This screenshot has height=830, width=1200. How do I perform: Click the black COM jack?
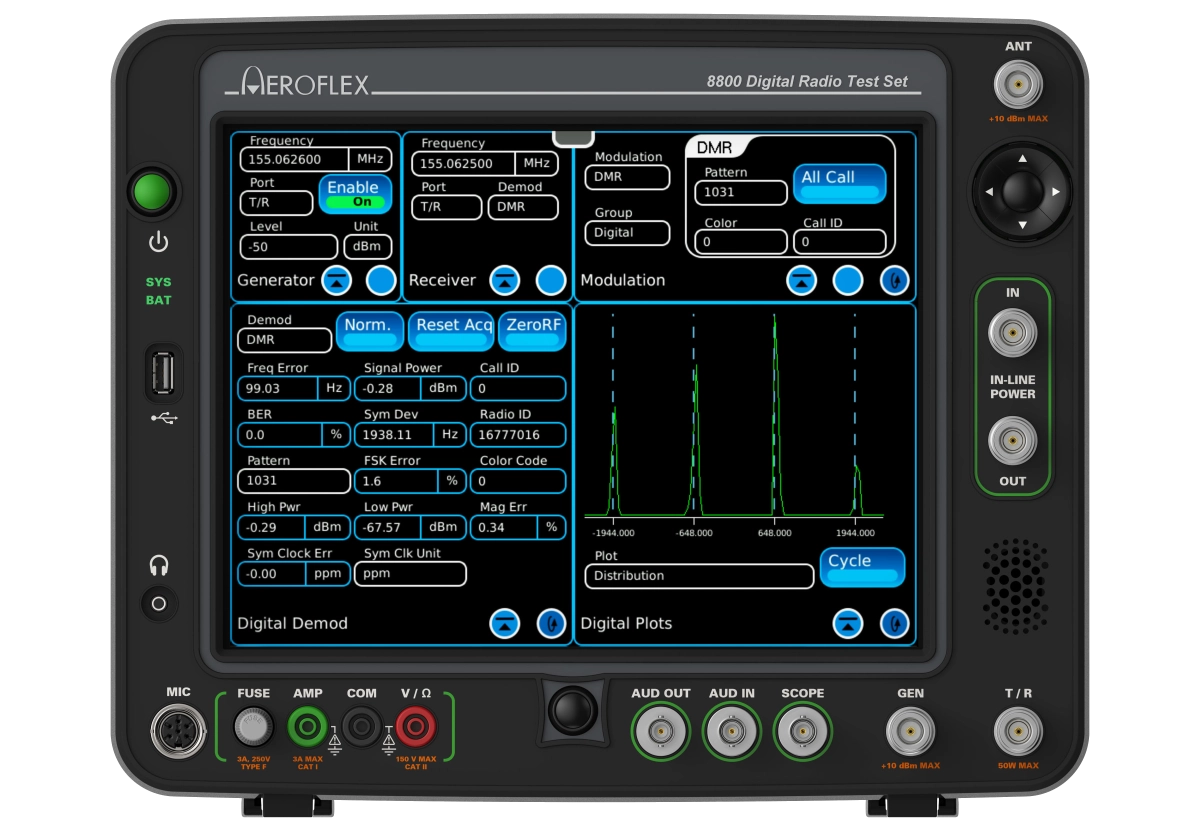click(361, 726)
